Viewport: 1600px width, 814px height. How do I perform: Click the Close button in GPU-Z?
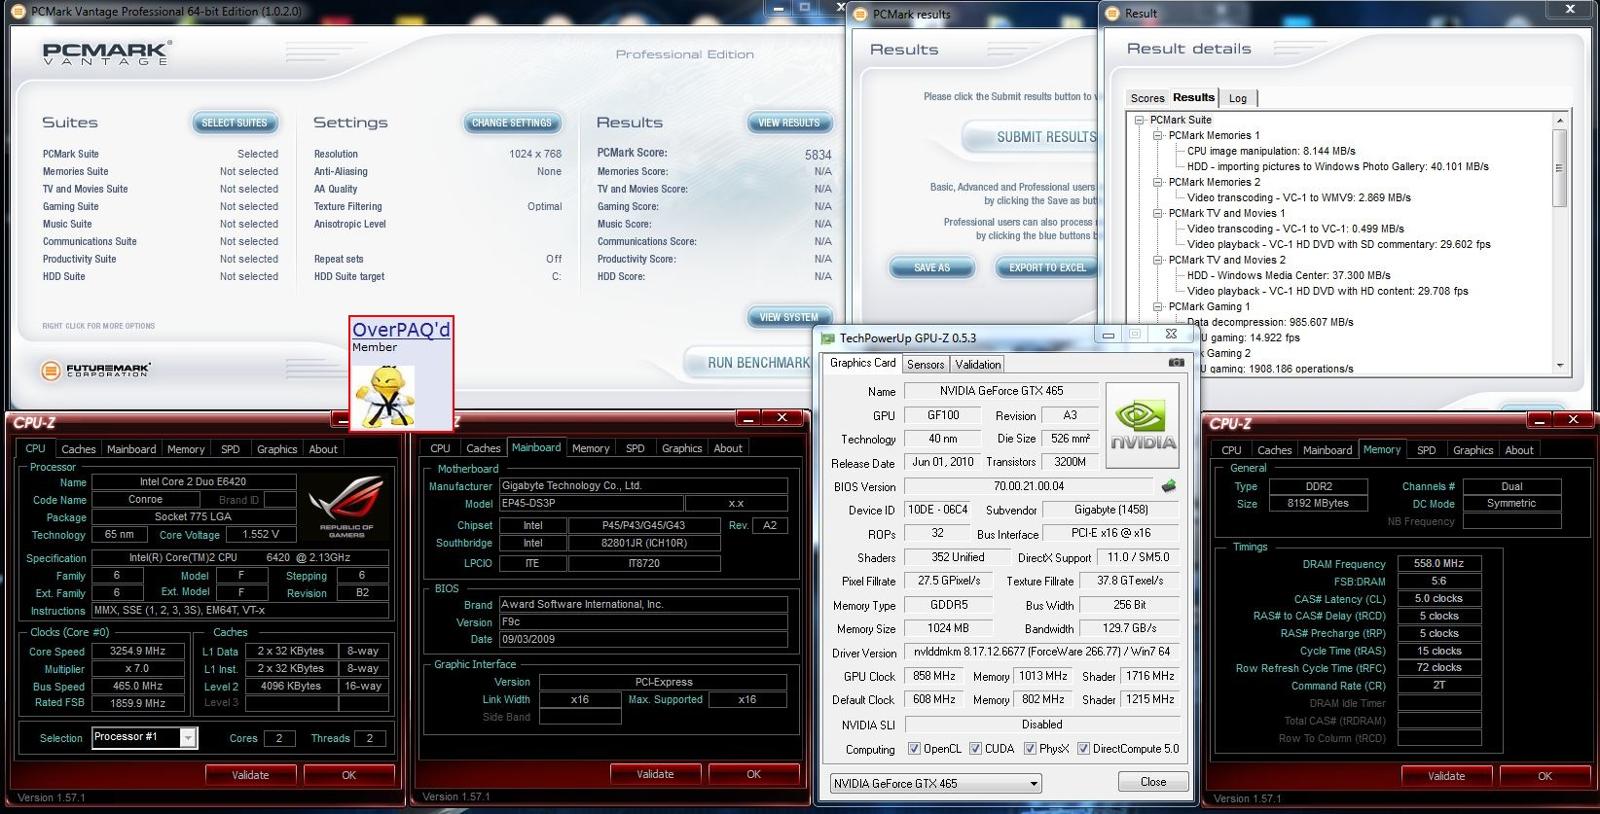1152,782
